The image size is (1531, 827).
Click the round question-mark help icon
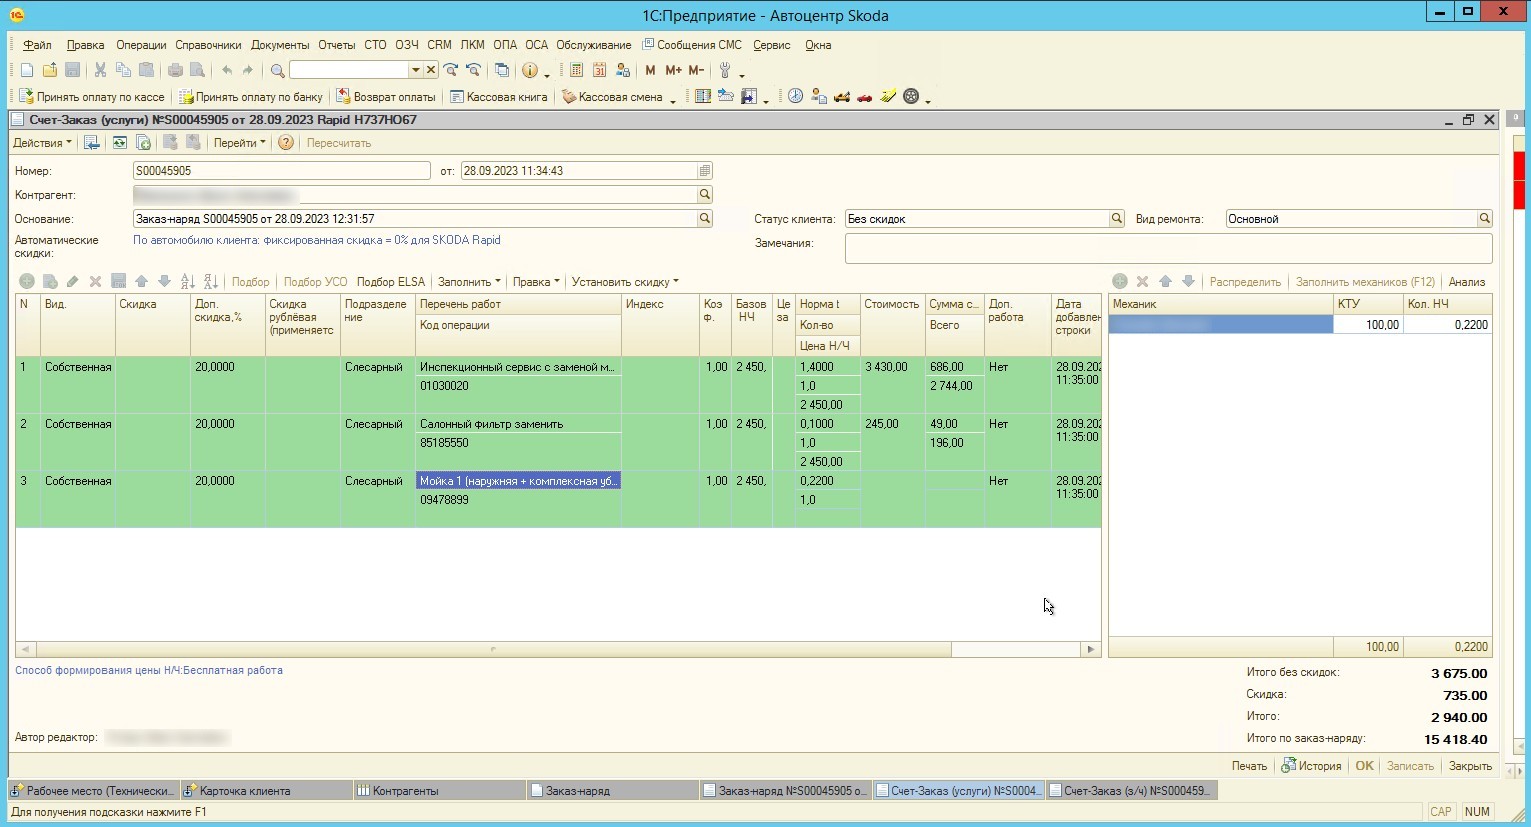(286, 143)
